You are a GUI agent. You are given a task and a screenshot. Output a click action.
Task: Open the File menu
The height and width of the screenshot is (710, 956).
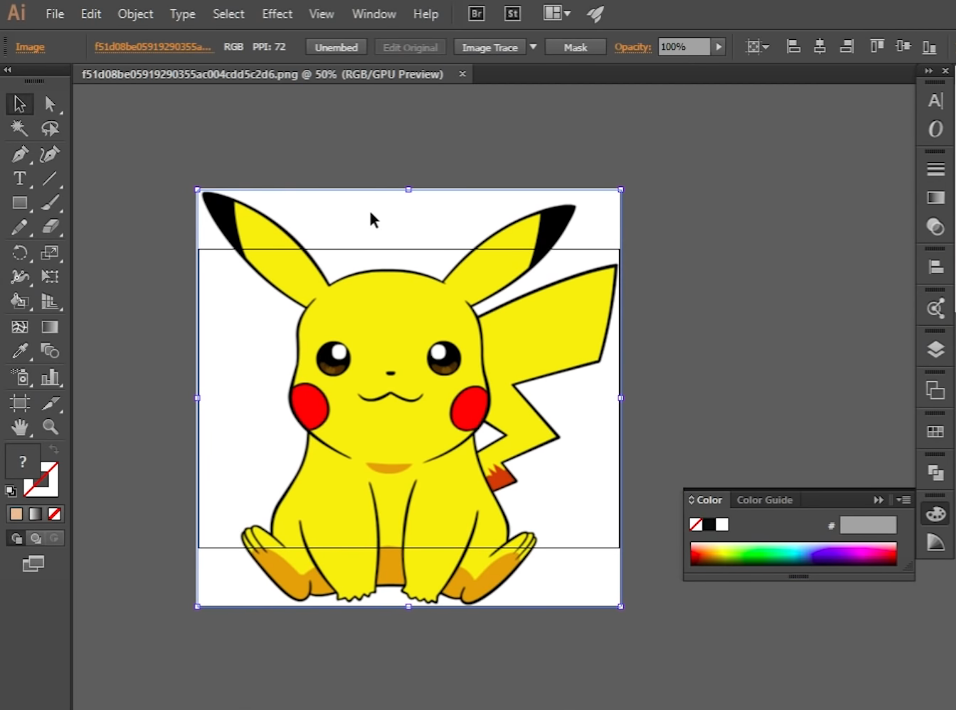point(55,13)
